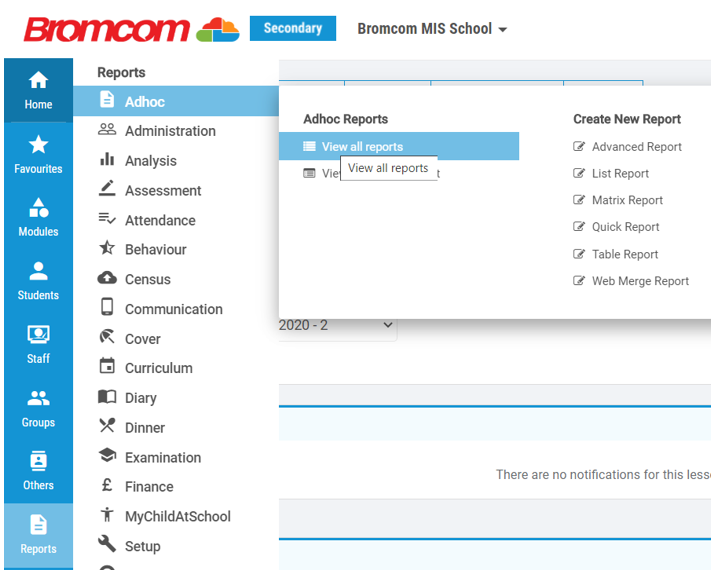Click the View all reports list icon
The height and width of the screenshot is (570, 711).
click(x=309, y=146)
